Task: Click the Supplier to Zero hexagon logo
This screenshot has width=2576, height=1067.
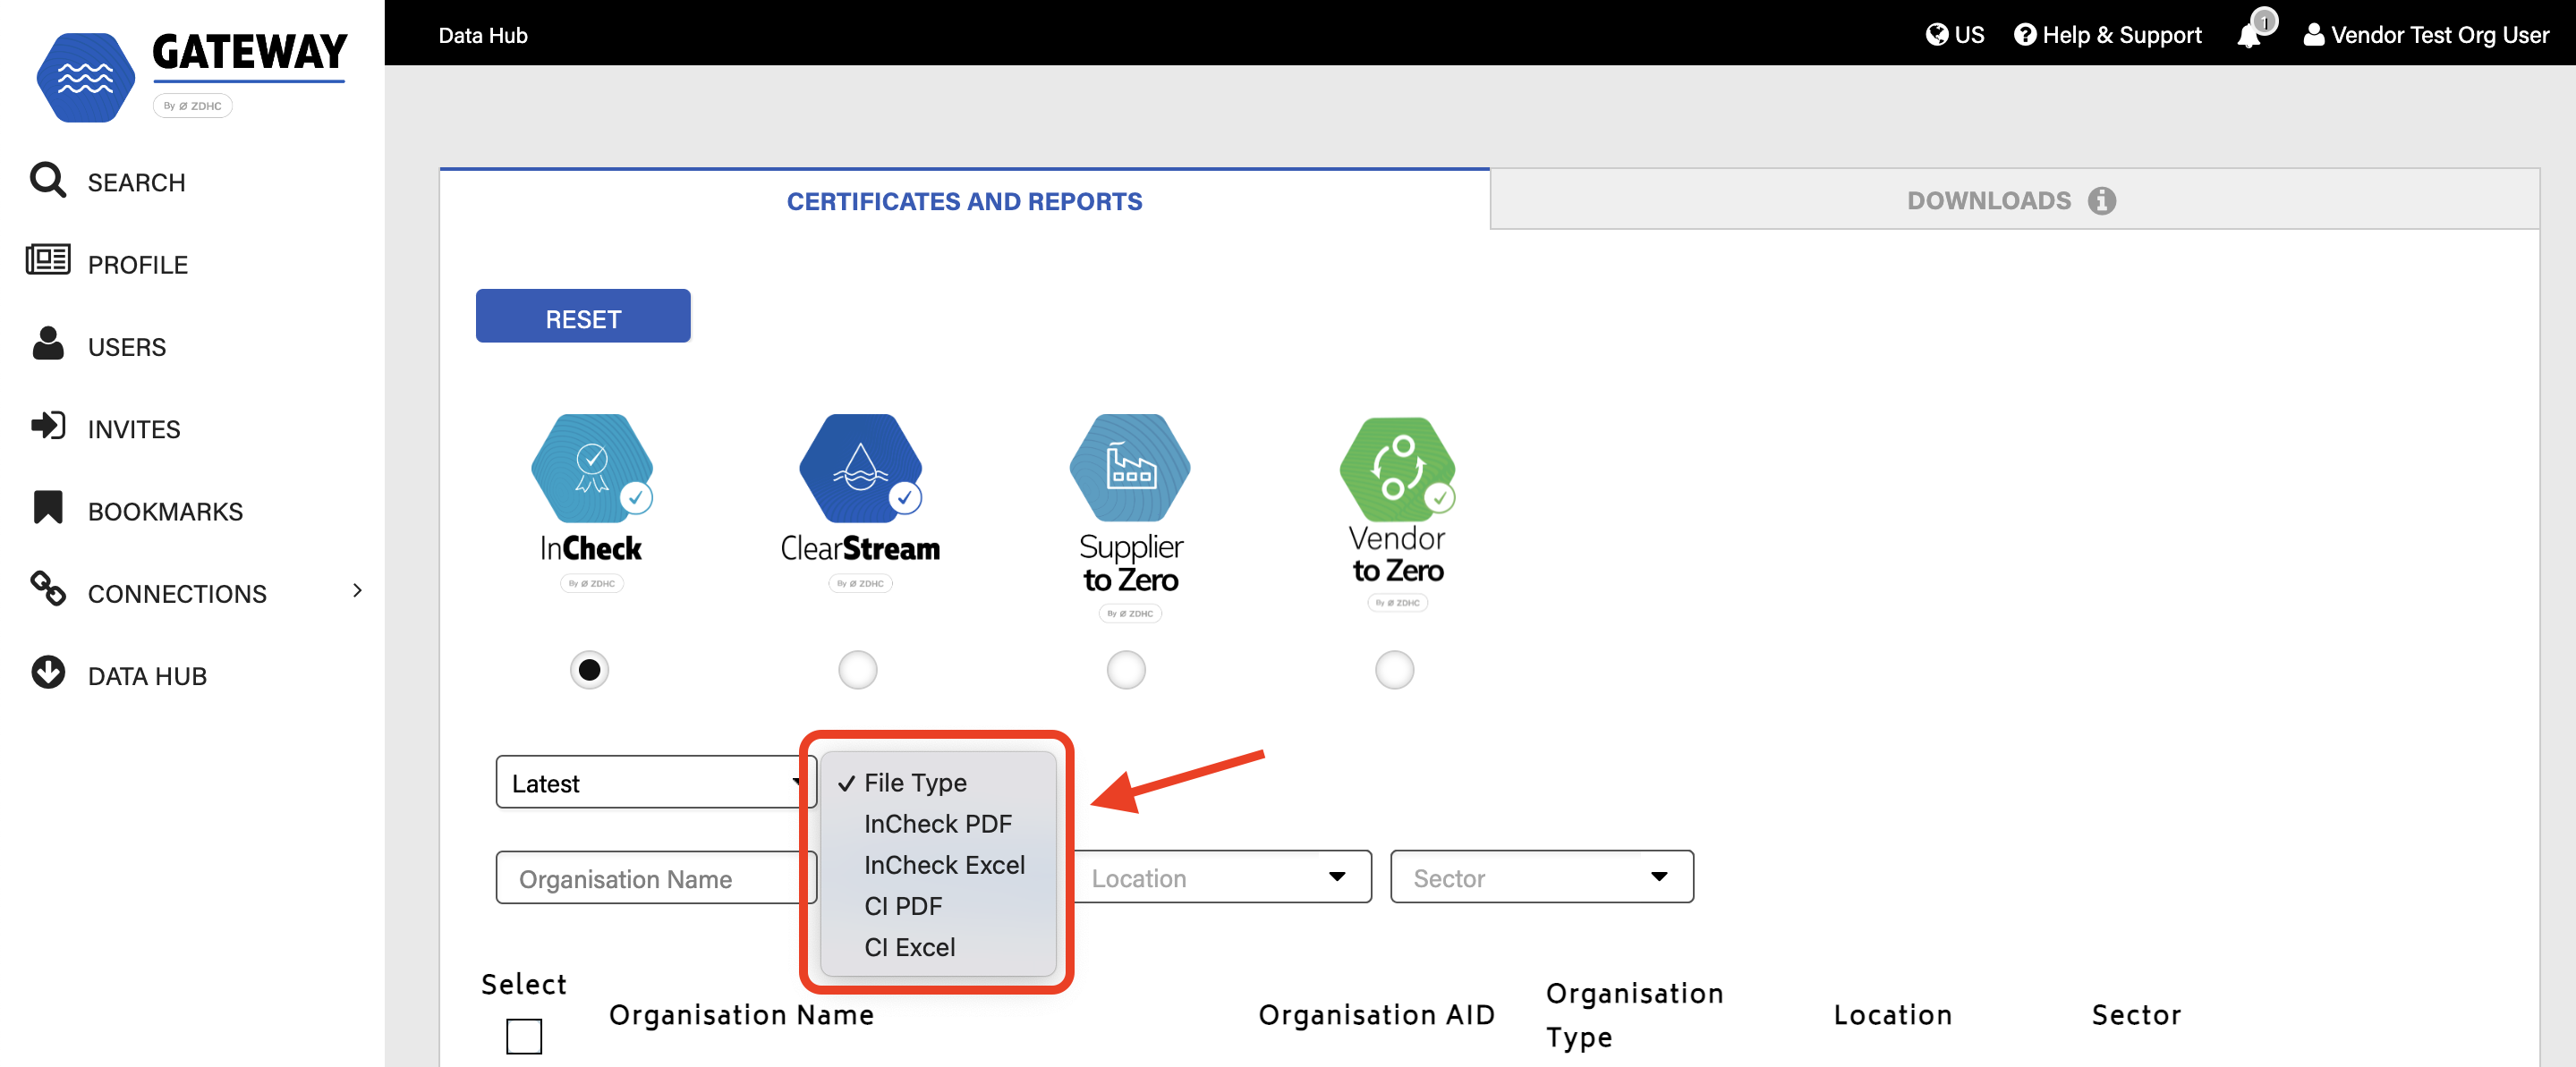Action: coord(1129,468)
